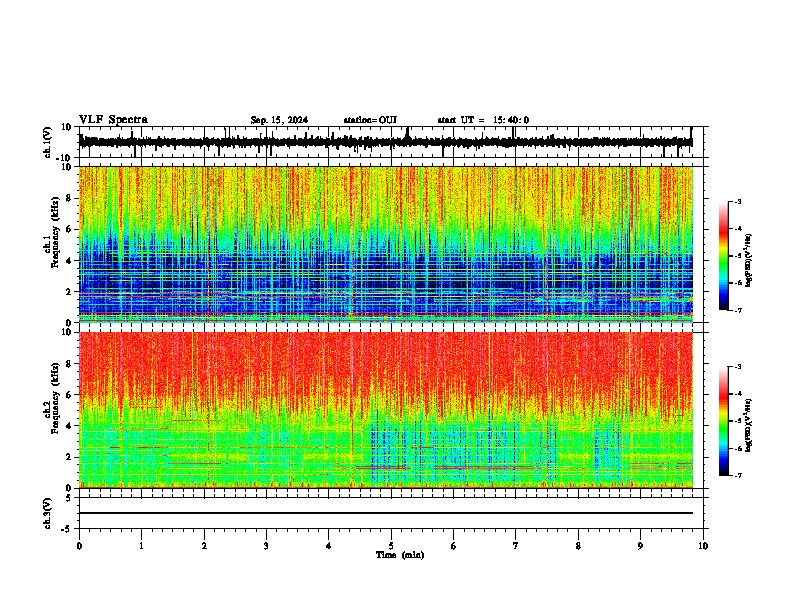792x612 pixels.
Task: Click the ch.1 voltage waveform trace
Action: pyautogui.click(x=386, y=142)
